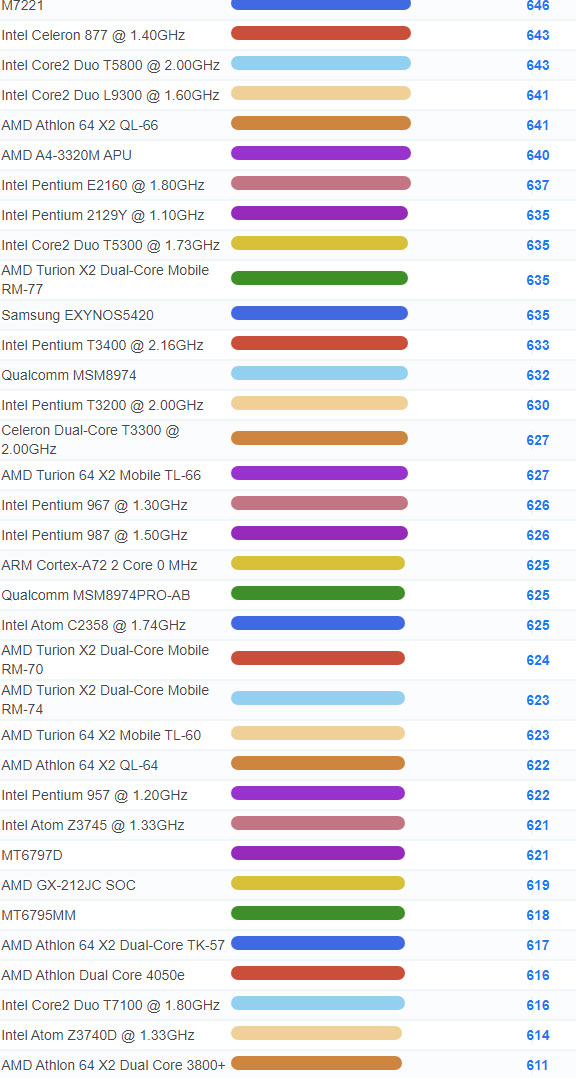Open Intel Pentium T3200 @ 2.00GHz

tap(102, 406)
